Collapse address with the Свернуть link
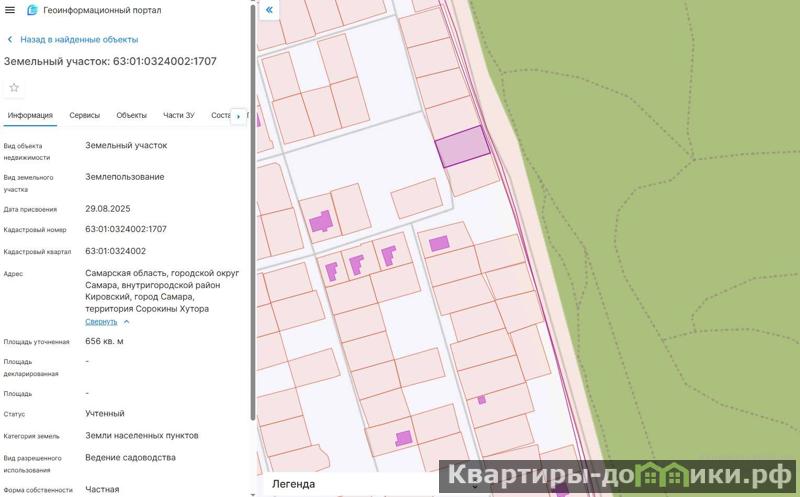 [101, 322]
